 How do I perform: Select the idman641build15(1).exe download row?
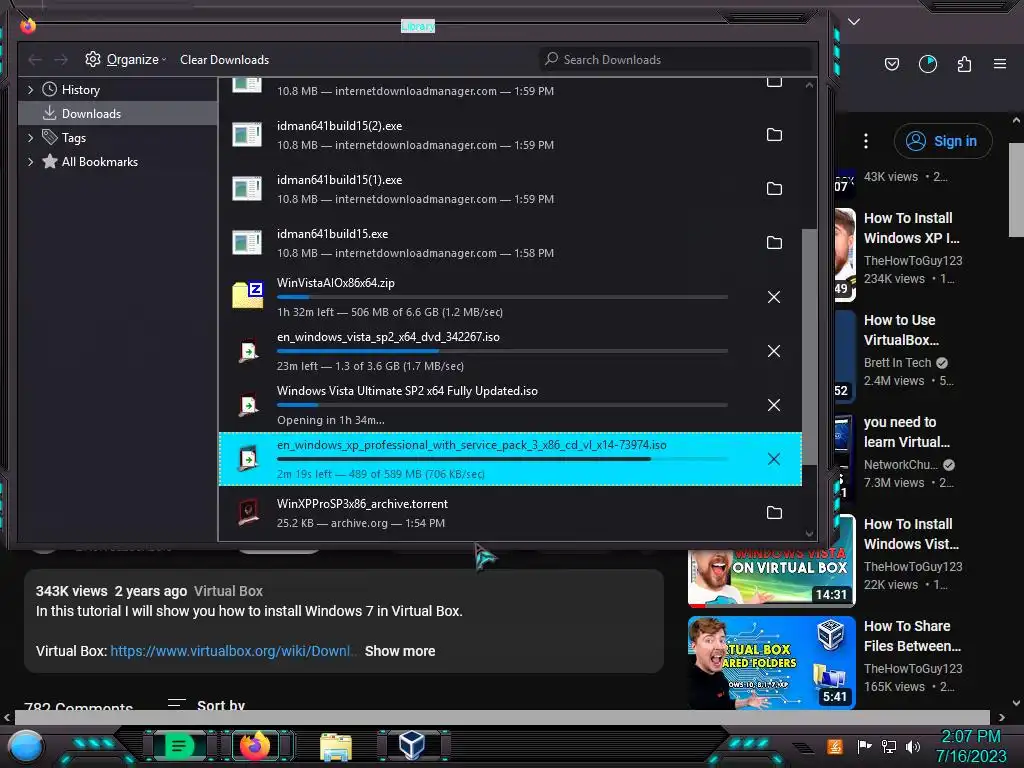click(x=510, y=189)
